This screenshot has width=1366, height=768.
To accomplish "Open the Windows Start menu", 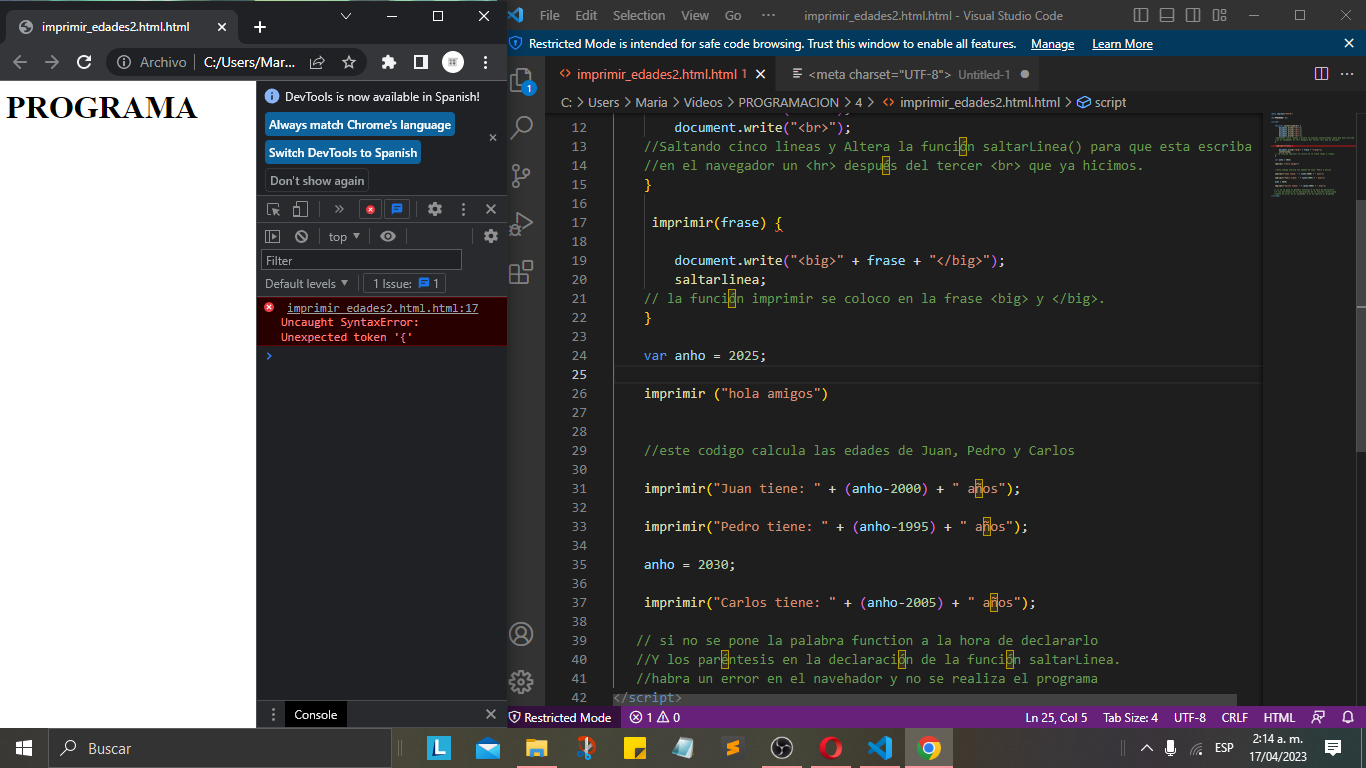I will coord(24,748).
